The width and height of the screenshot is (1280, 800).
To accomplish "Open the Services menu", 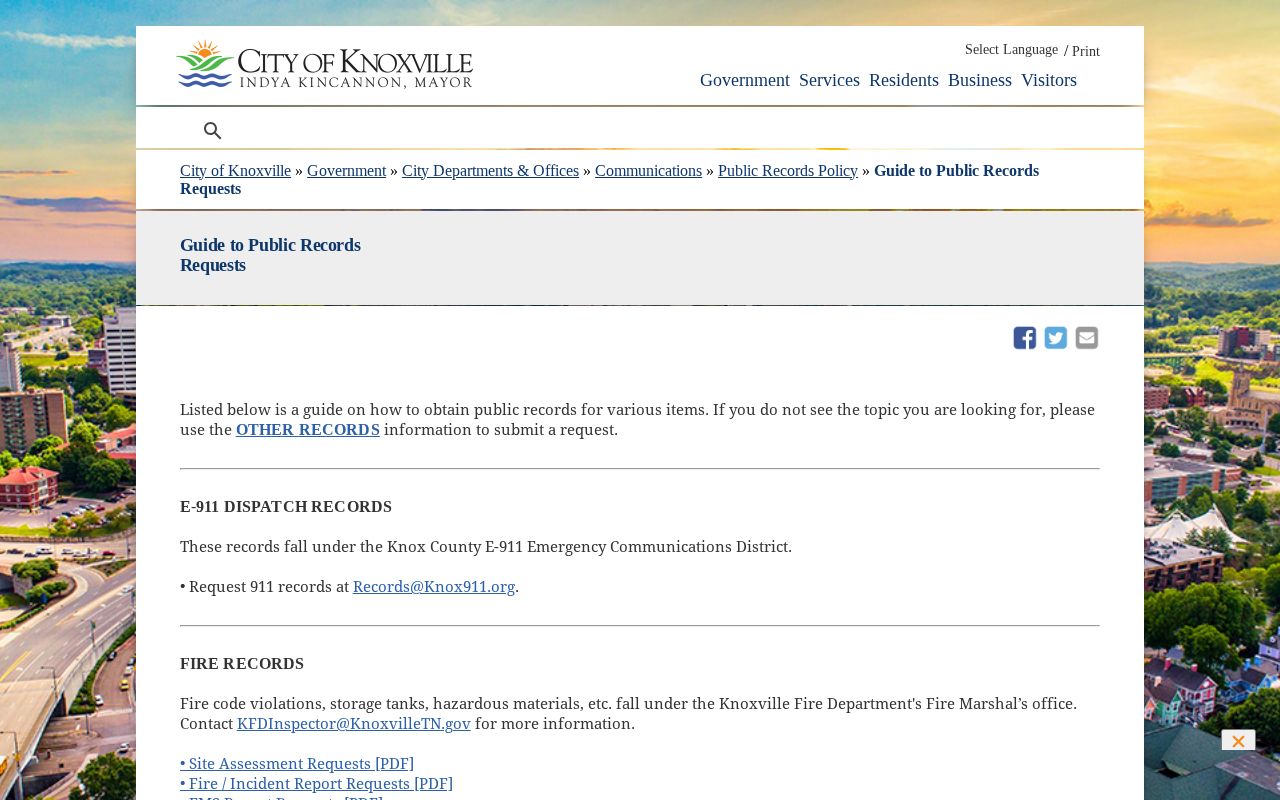I will click(829, 80).
